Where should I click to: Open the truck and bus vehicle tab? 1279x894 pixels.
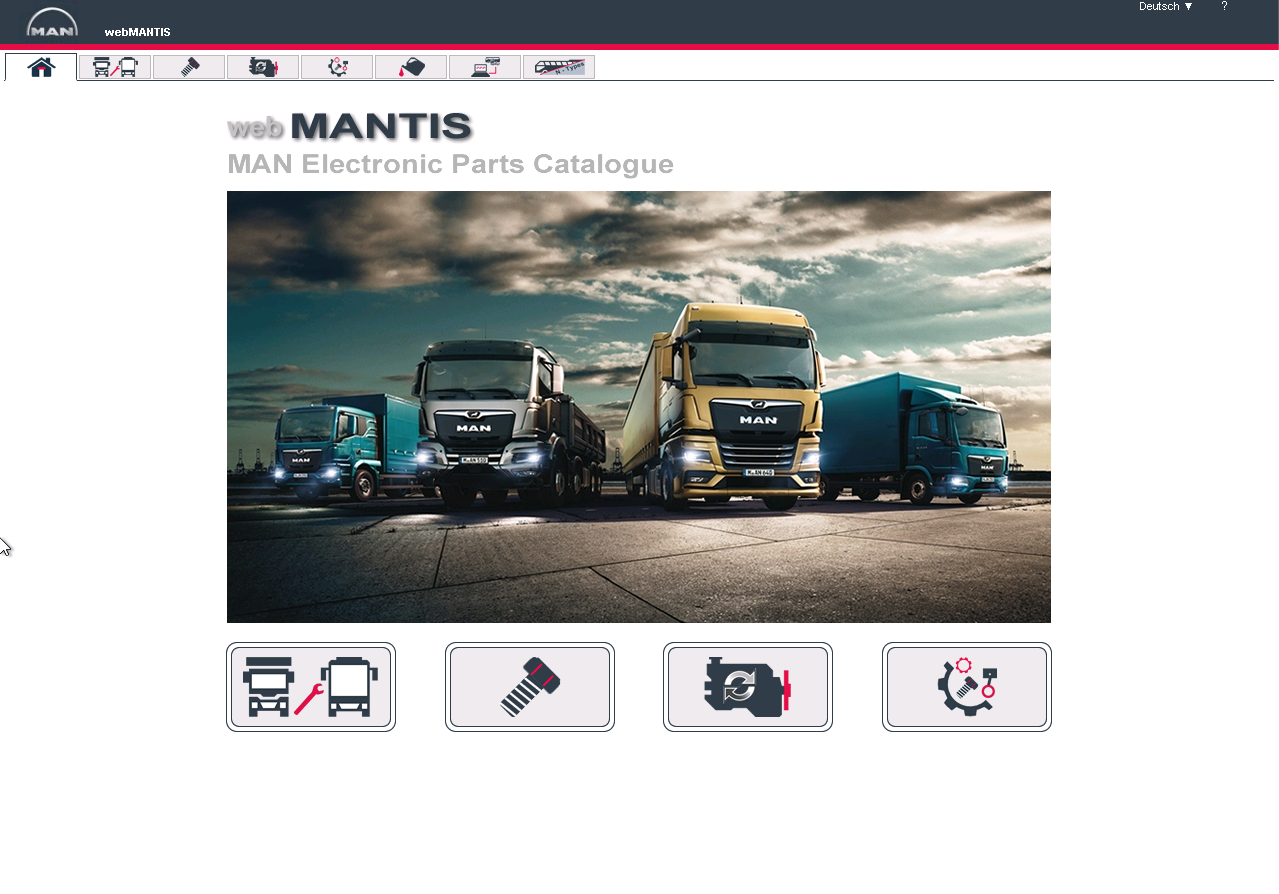[x=115, y=67]
